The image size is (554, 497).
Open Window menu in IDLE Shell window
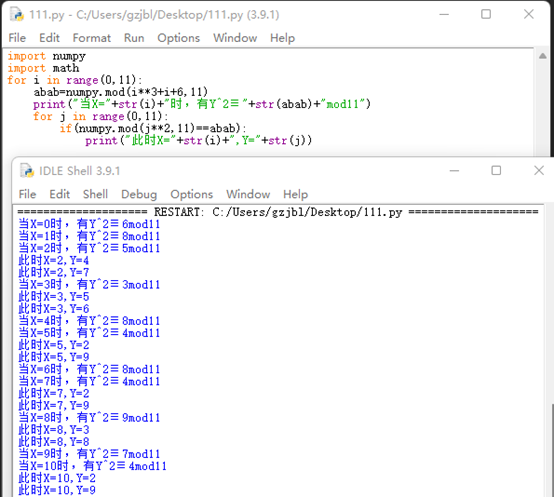[x=248, y=194]
